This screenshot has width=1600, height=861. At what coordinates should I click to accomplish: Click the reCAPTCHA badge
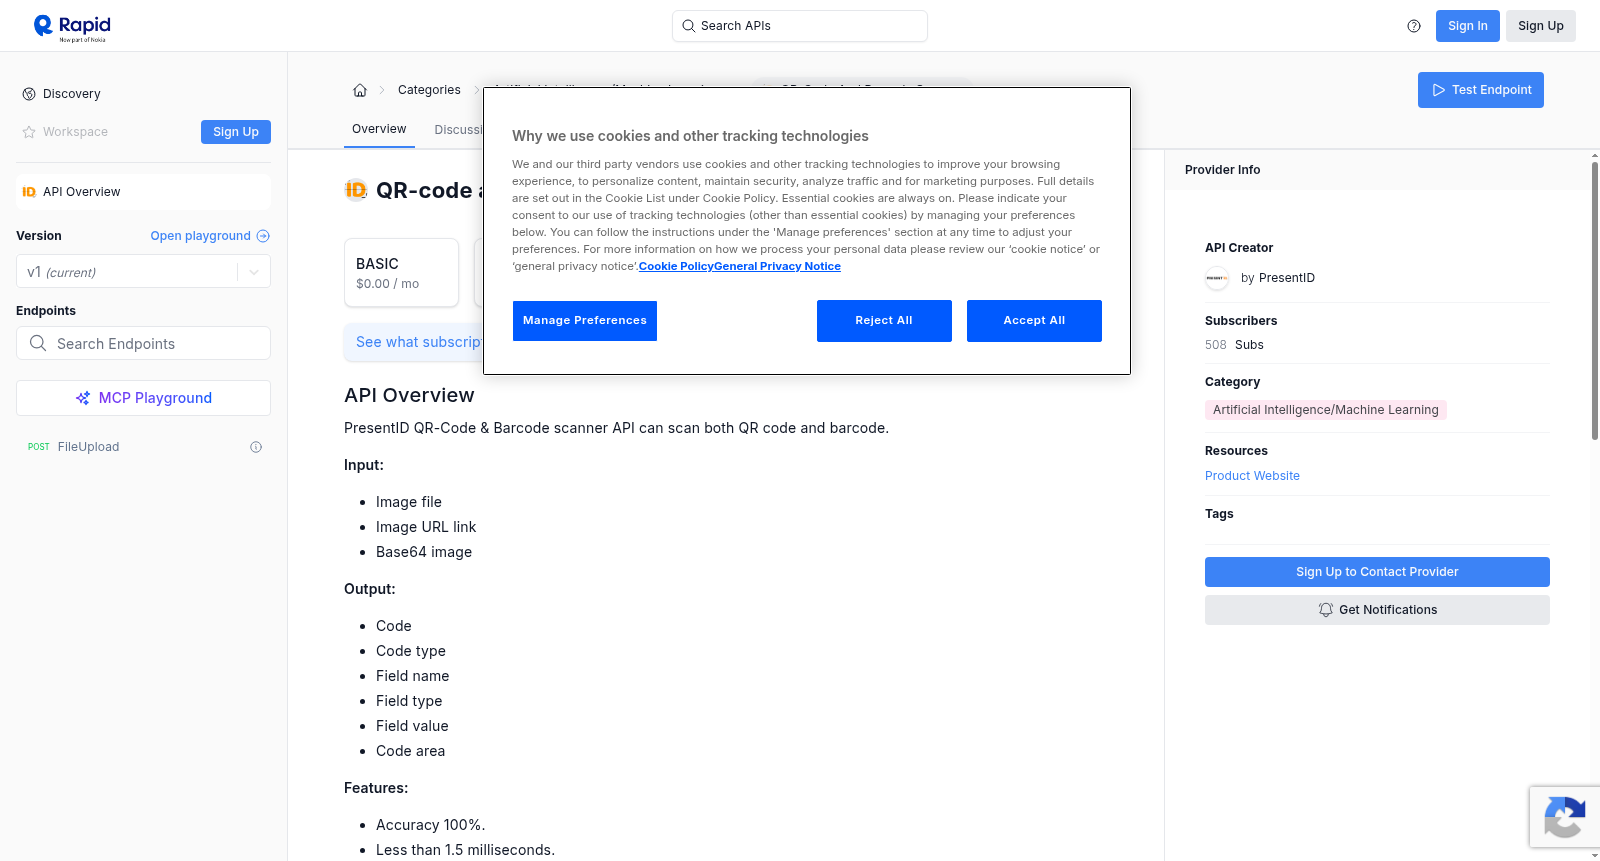[x=1564, y=817]
